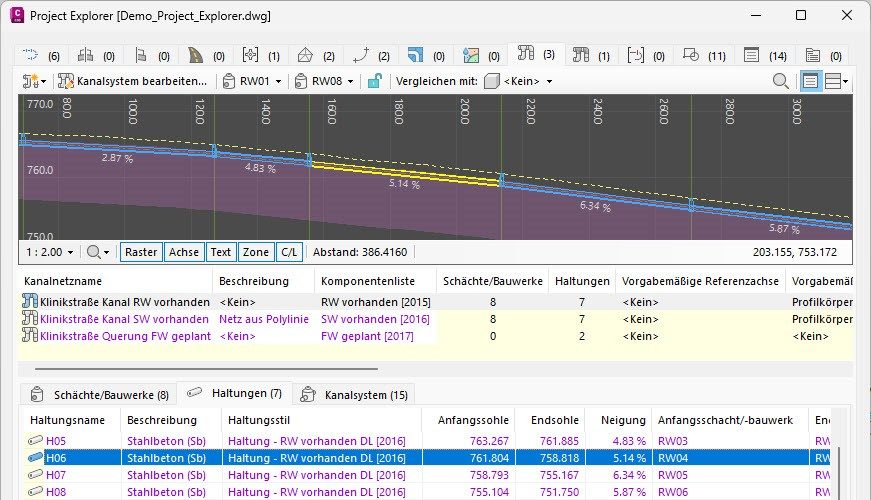Click the Kanalsystem bearbeiten... button

[x=134, y=81]
